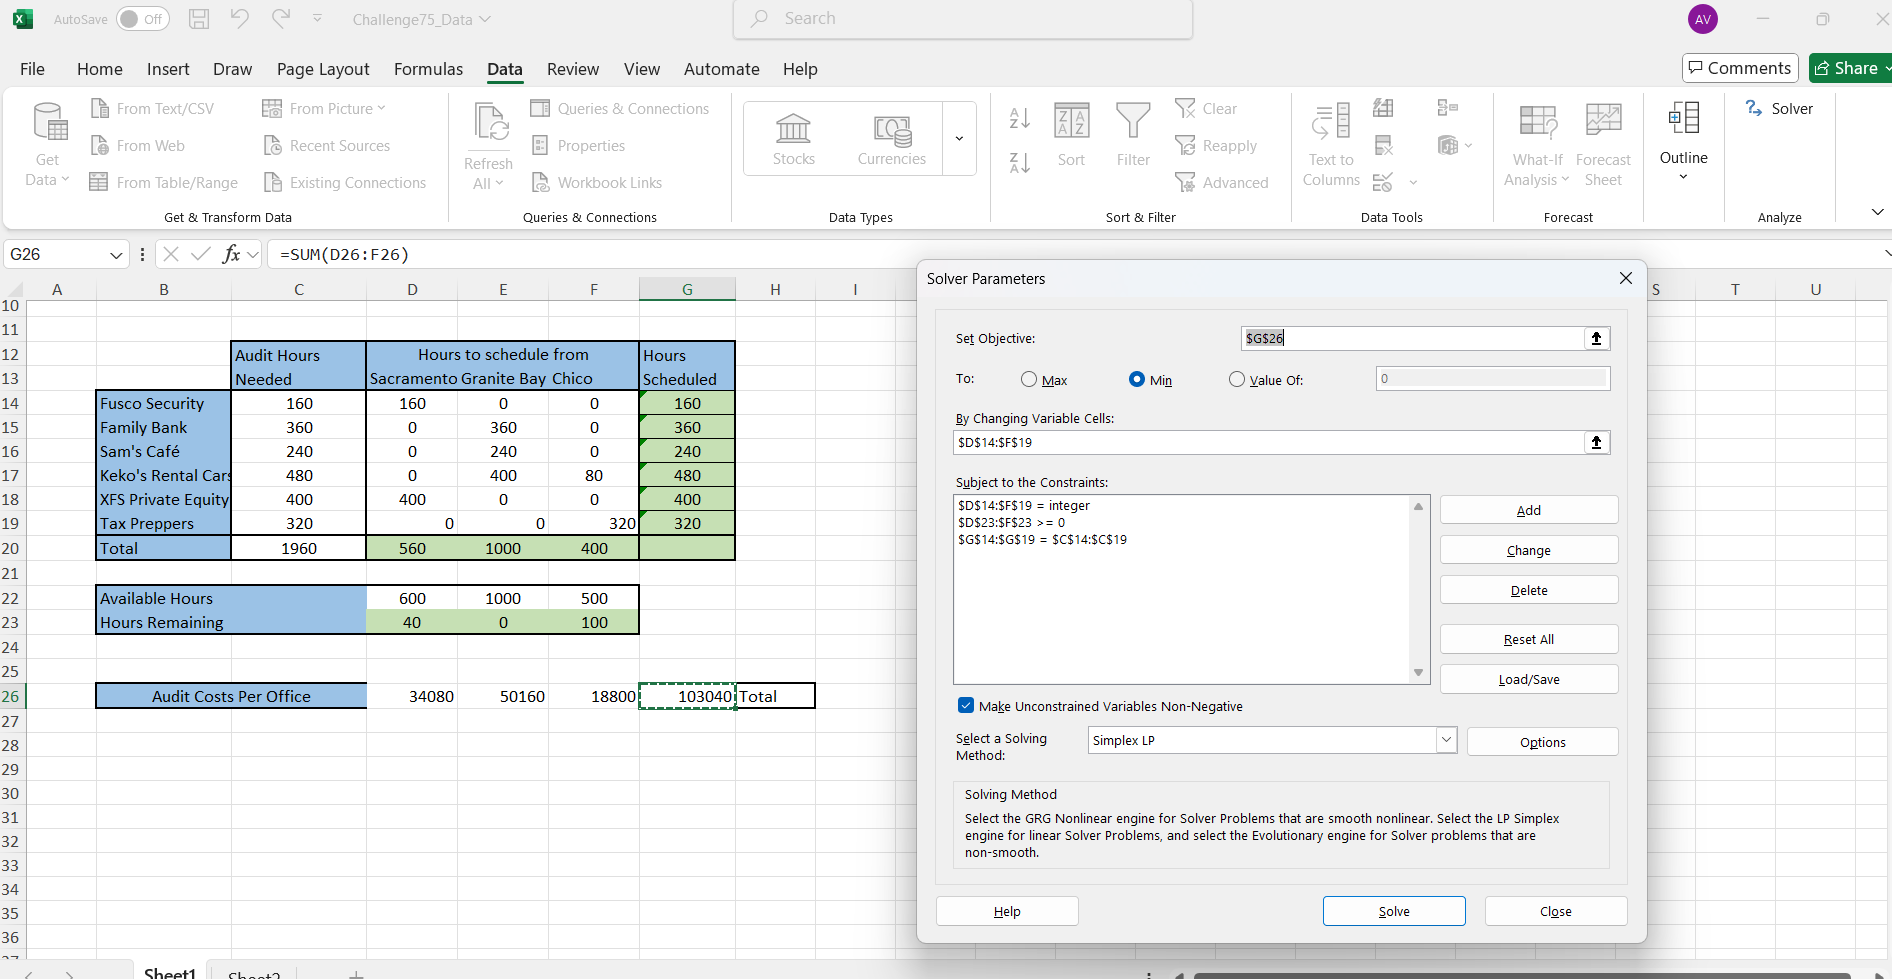Open the Page Layout tab

point(323,69)
